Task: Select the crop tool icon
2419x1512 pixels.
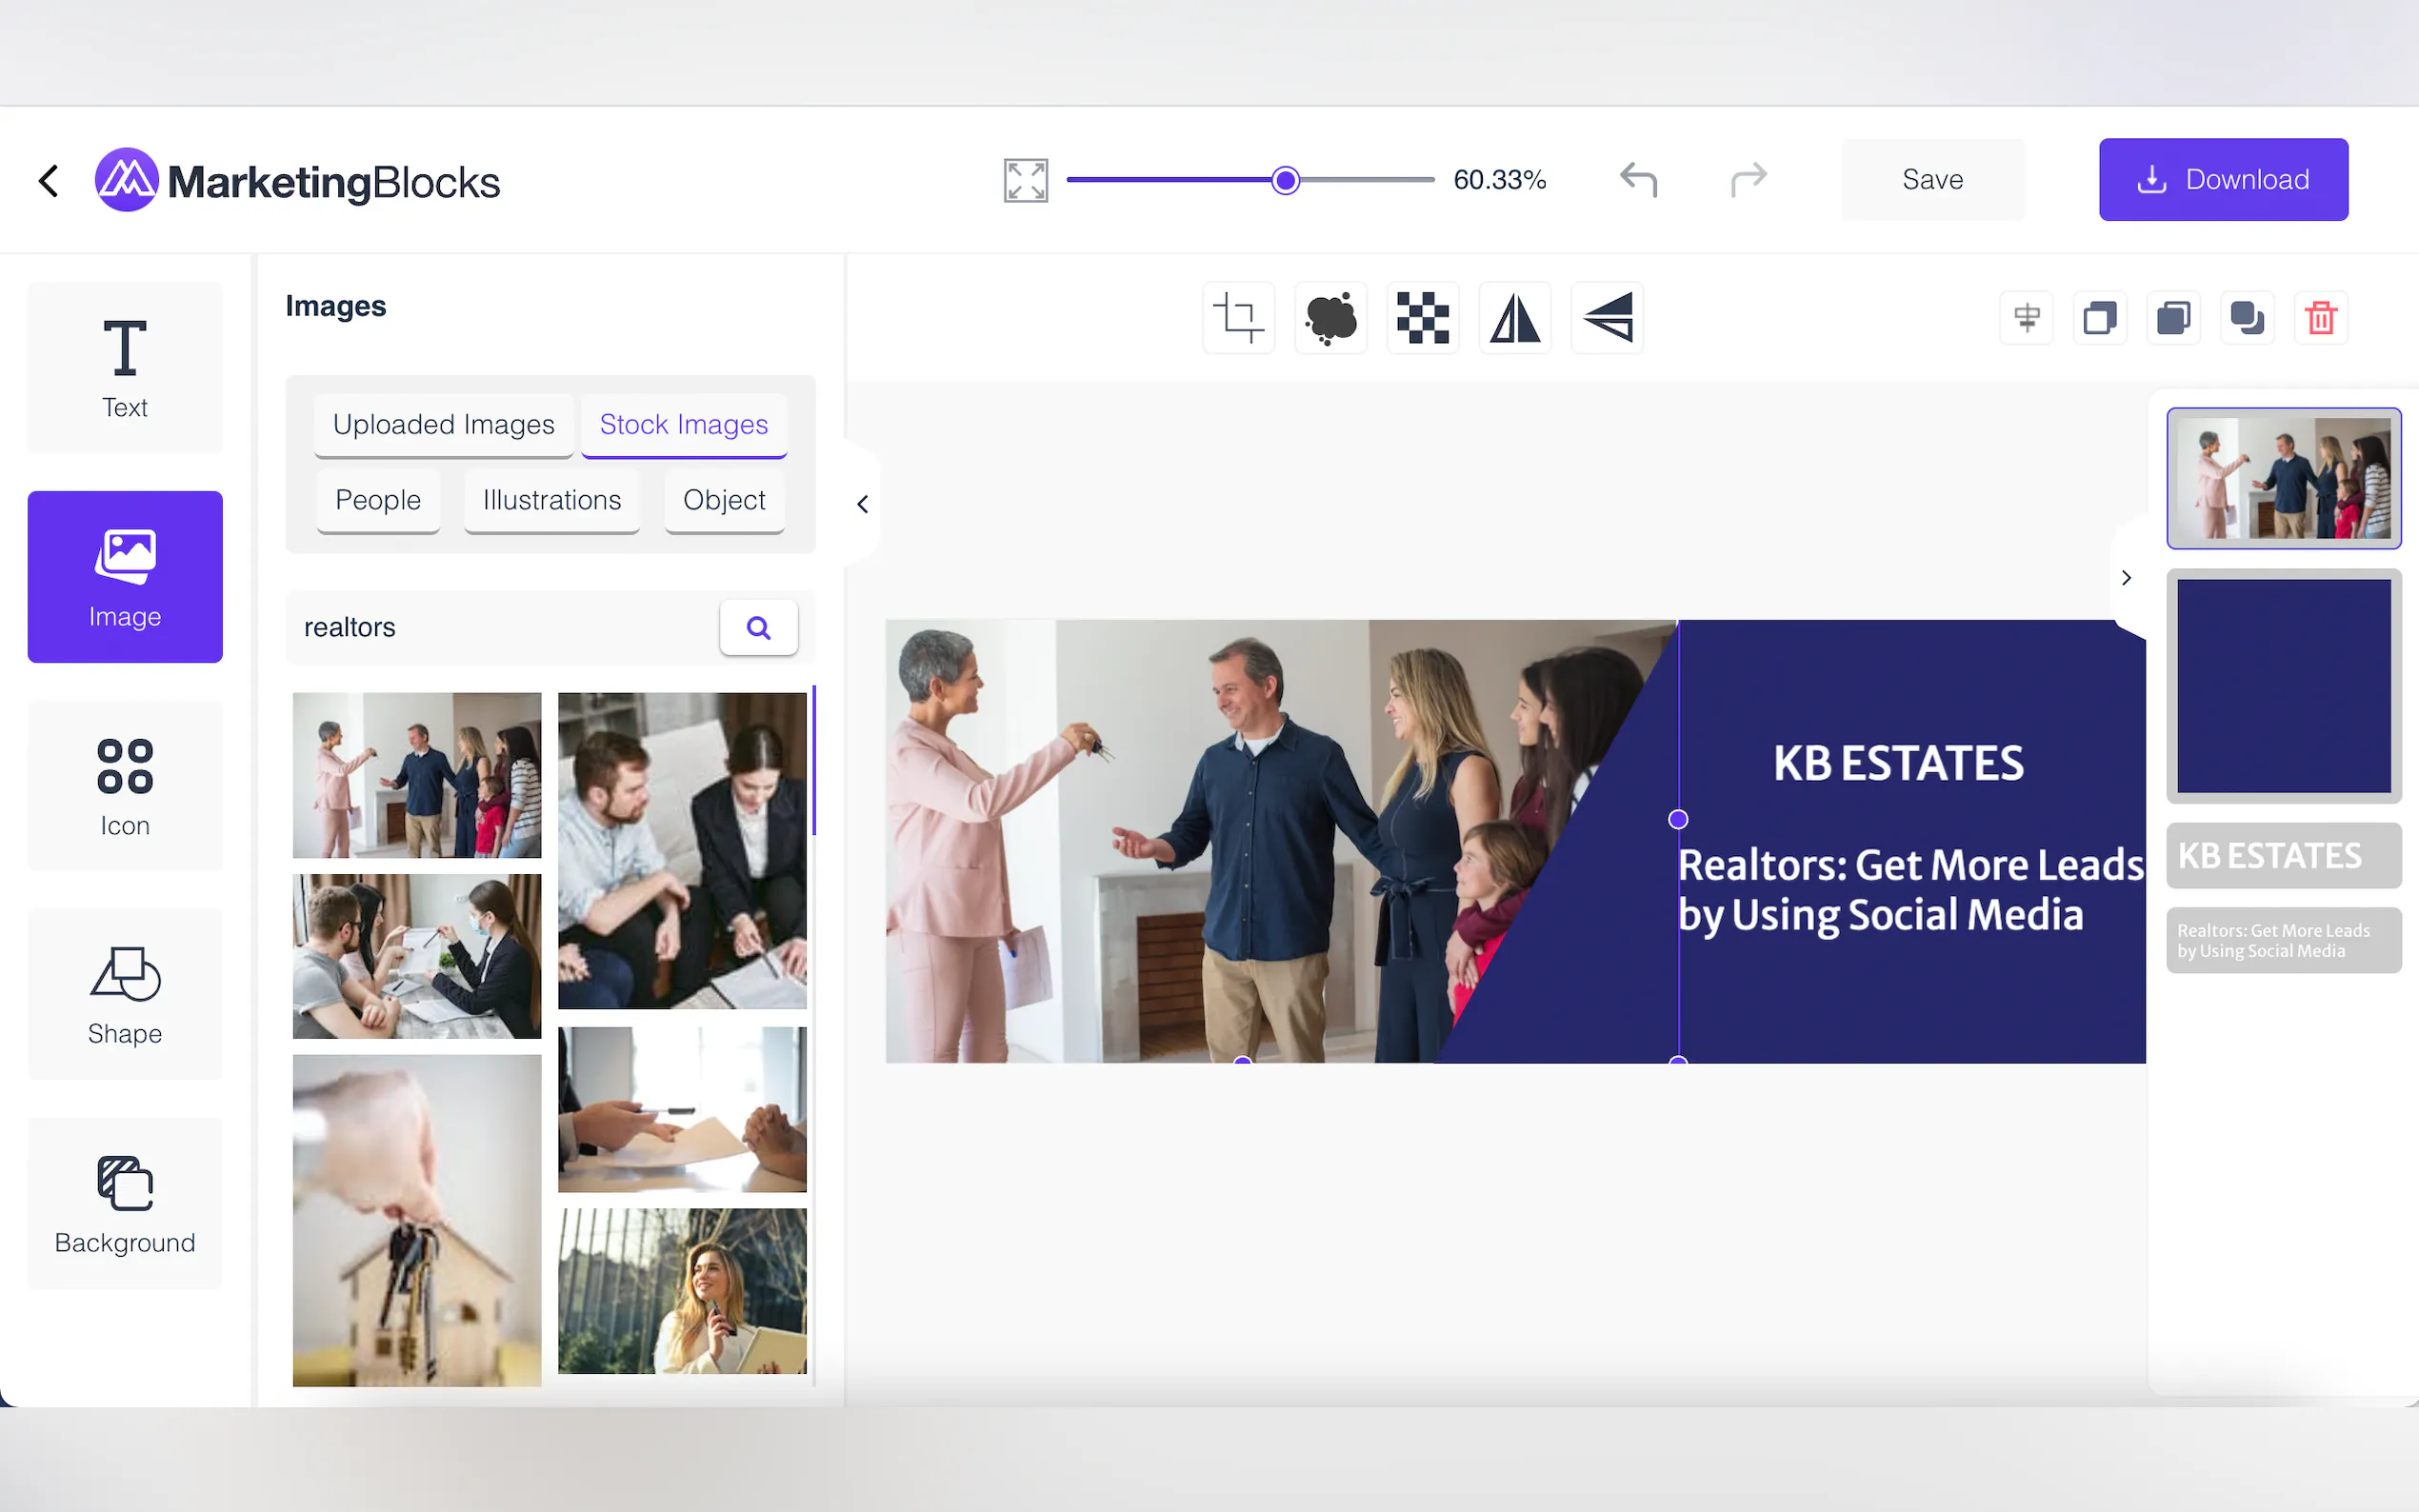Action: (1238, 319)
